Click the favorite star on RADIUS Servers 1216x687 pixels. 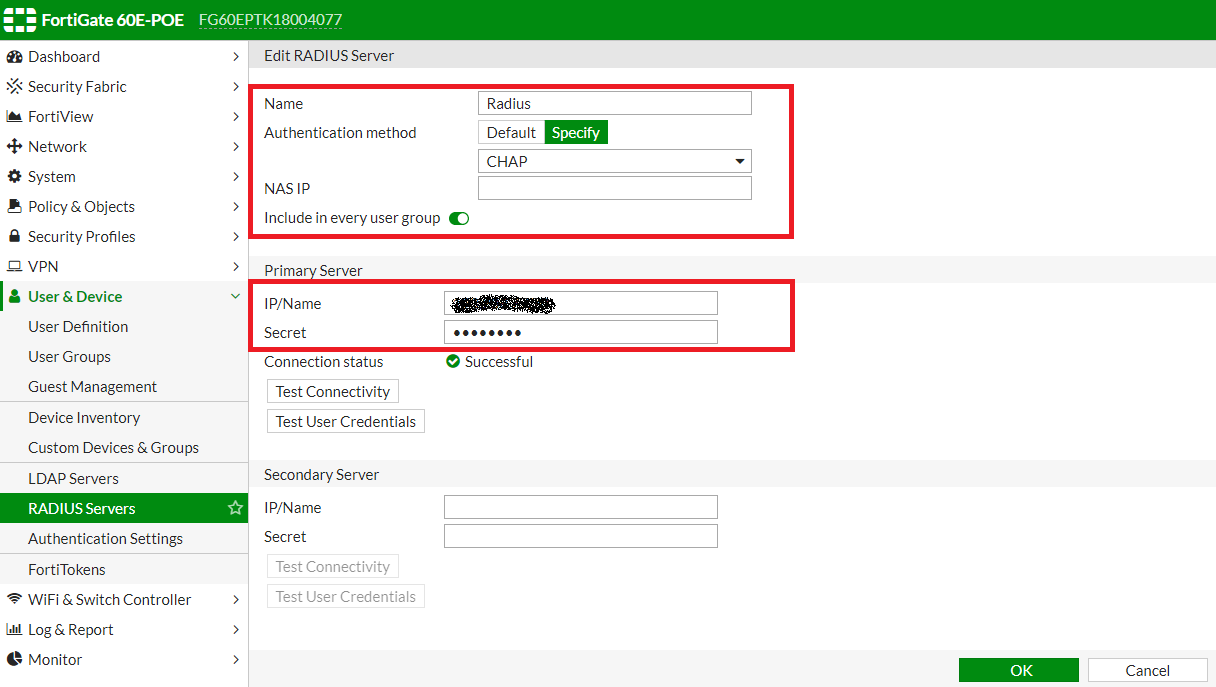click(x=235, y=508)
